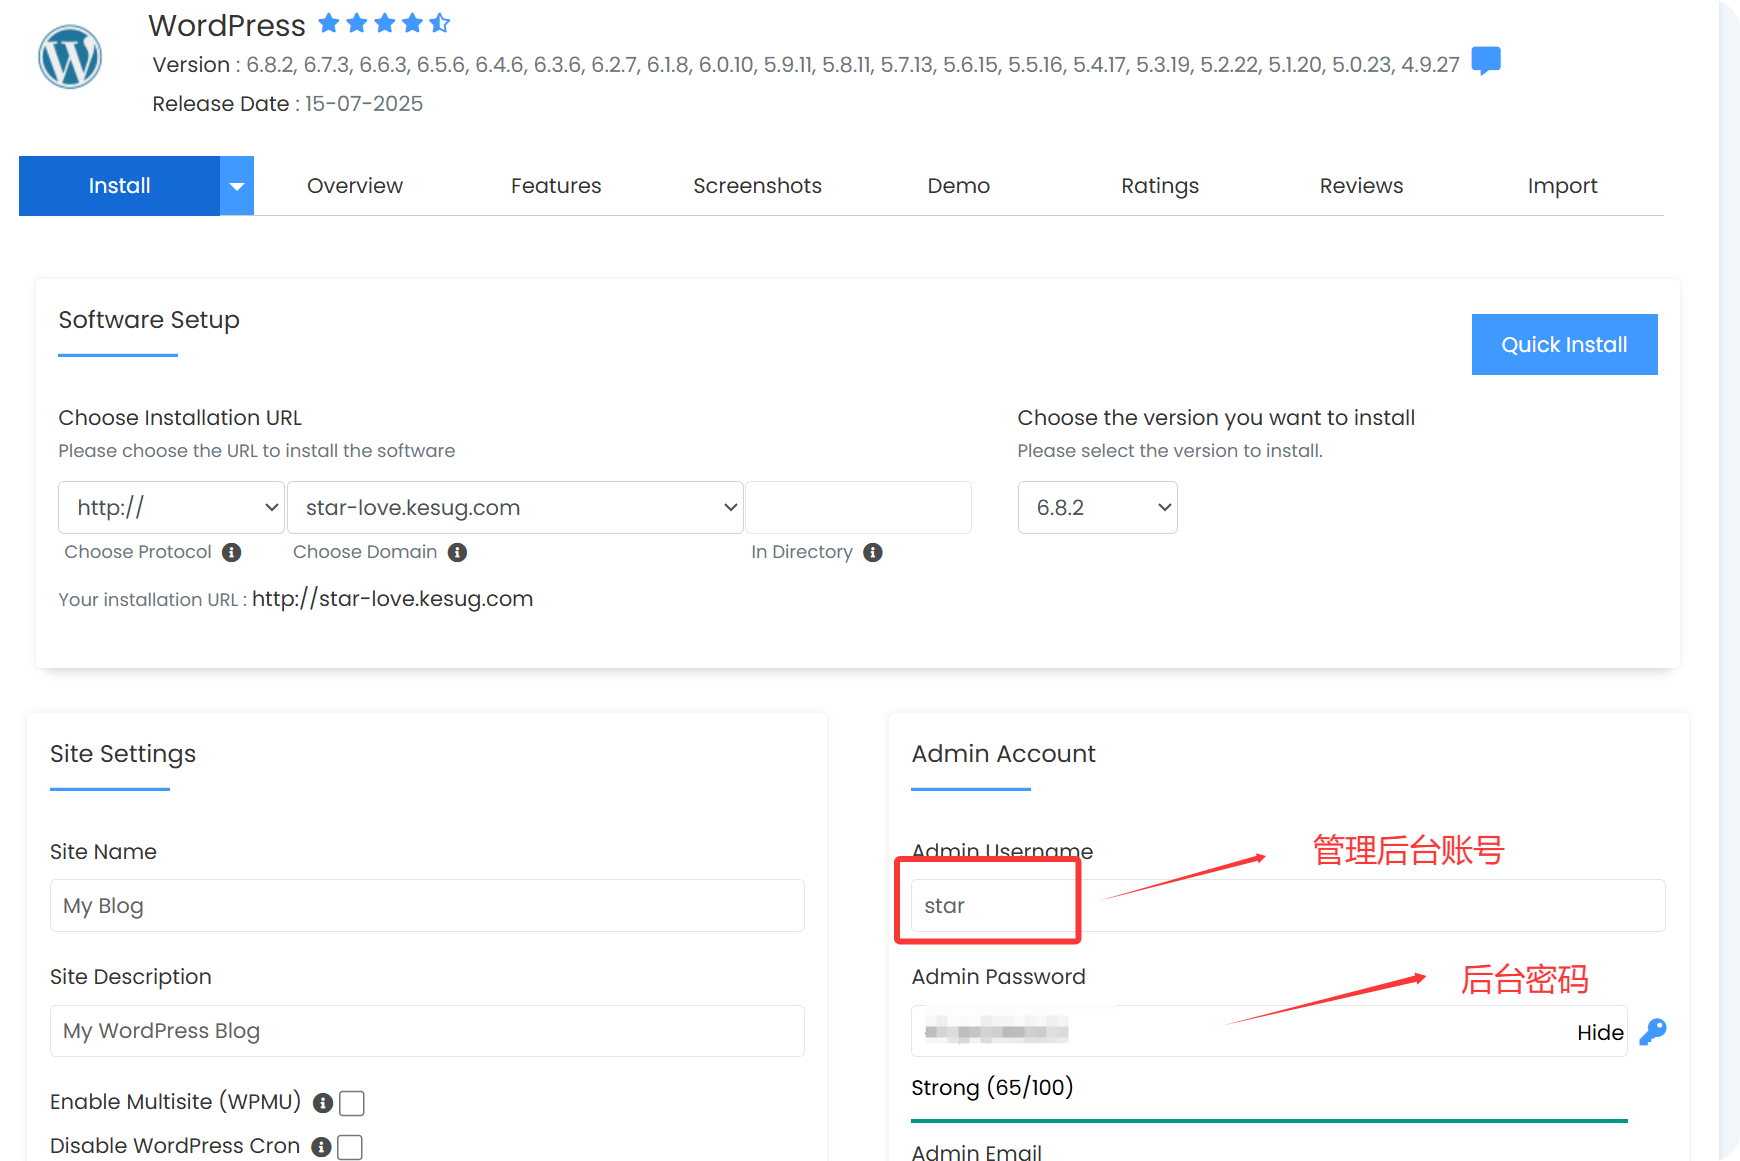Click the Site Name input field
1740x1161 pixels.
pyautogui.click(x=427, y=906)
